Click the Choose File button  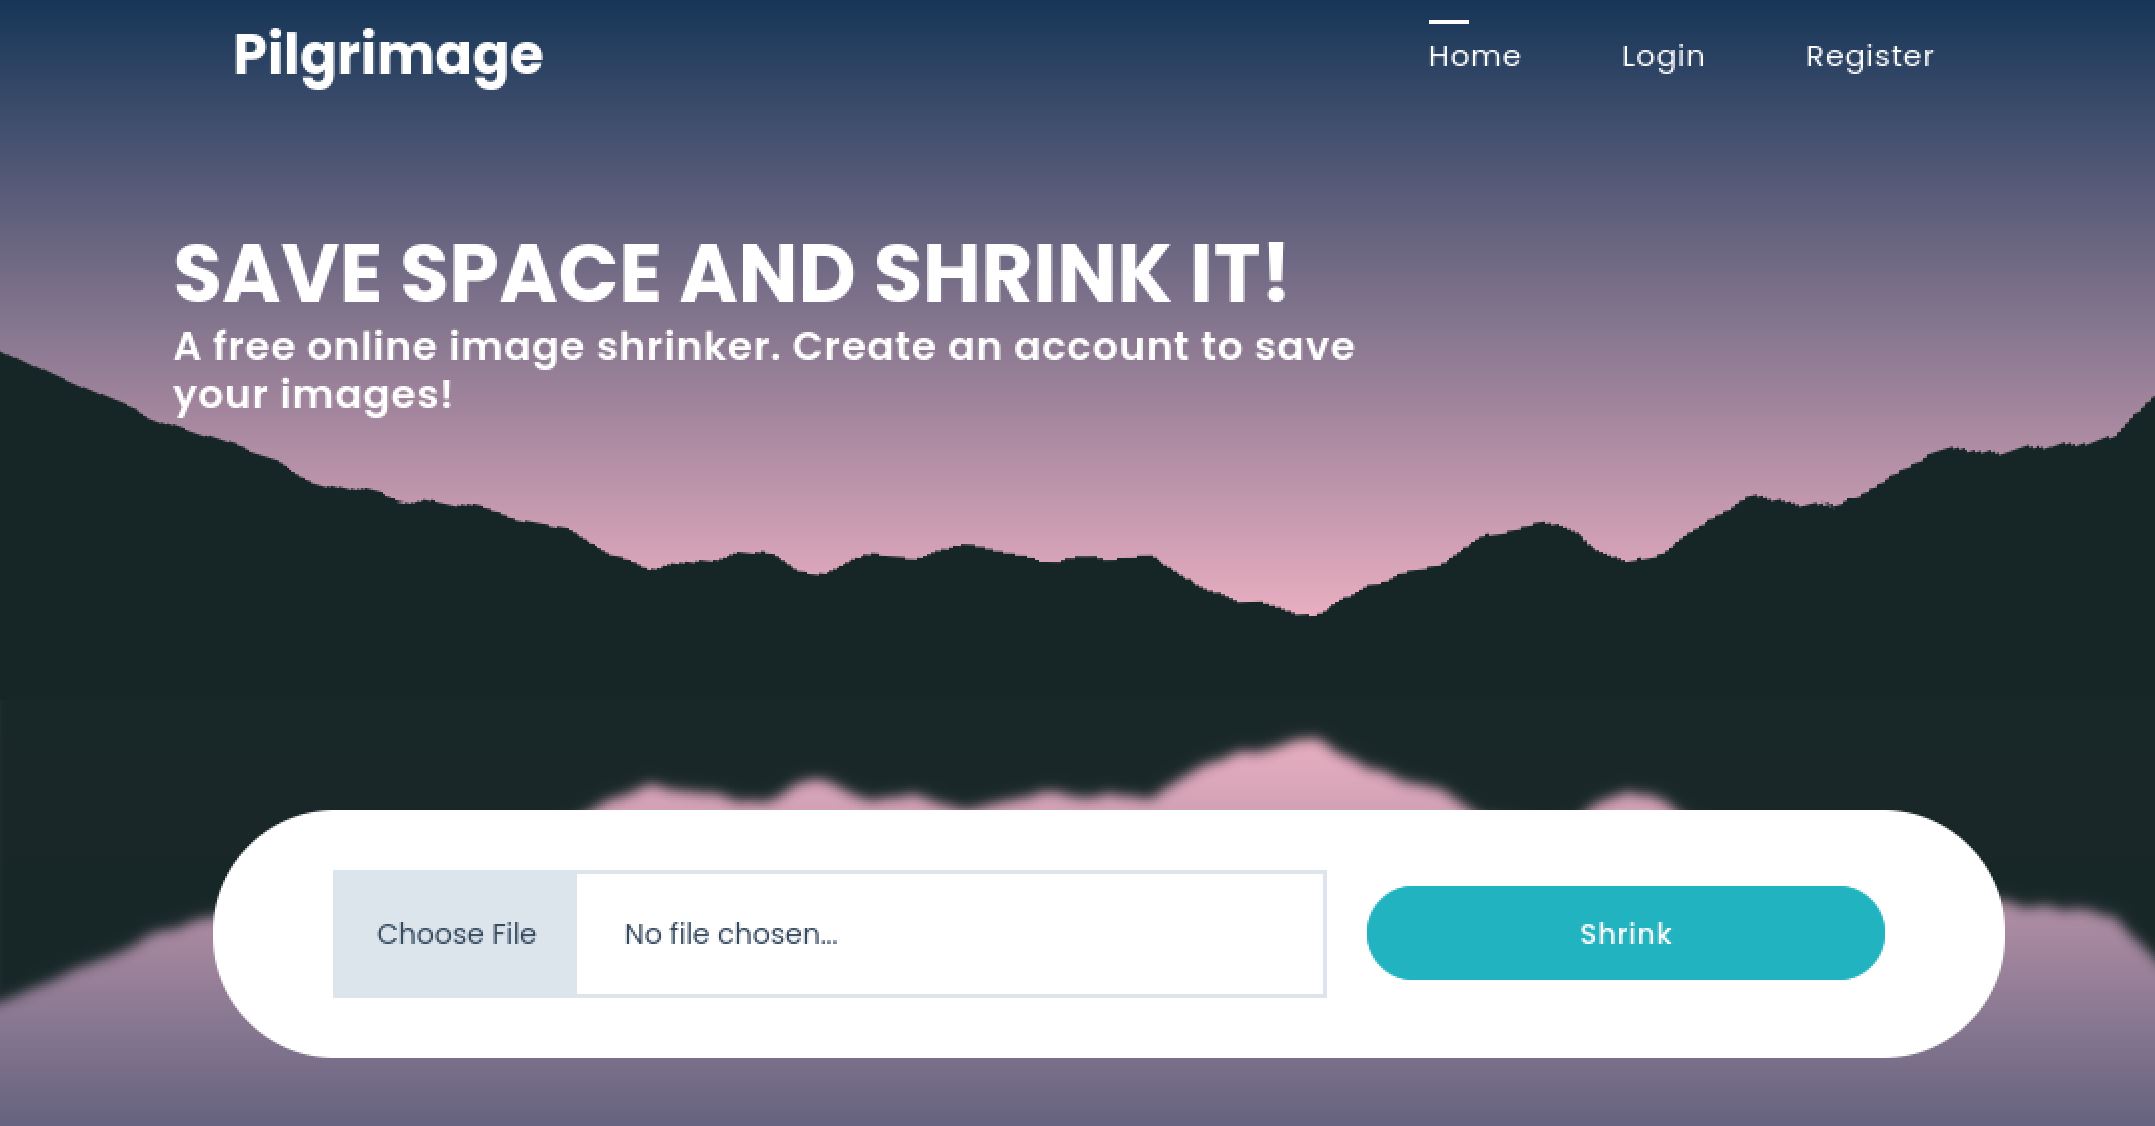click(x=456, y=934)
